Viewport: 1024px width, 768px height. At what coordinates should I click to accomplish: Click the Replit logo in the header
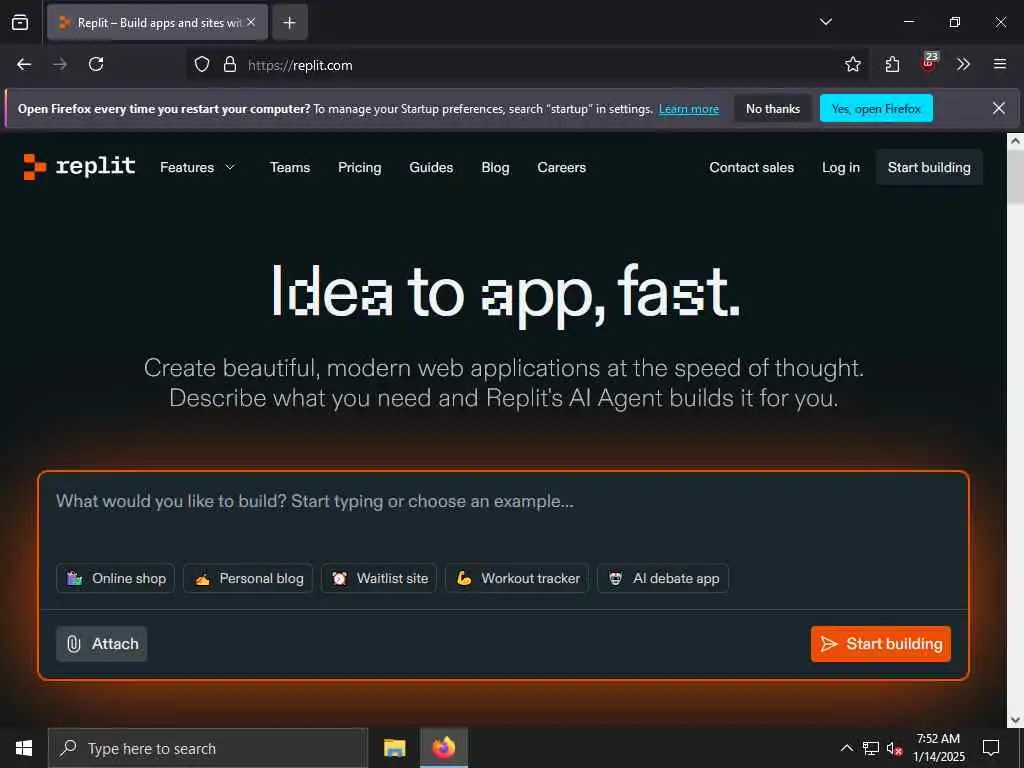(79, 167)
